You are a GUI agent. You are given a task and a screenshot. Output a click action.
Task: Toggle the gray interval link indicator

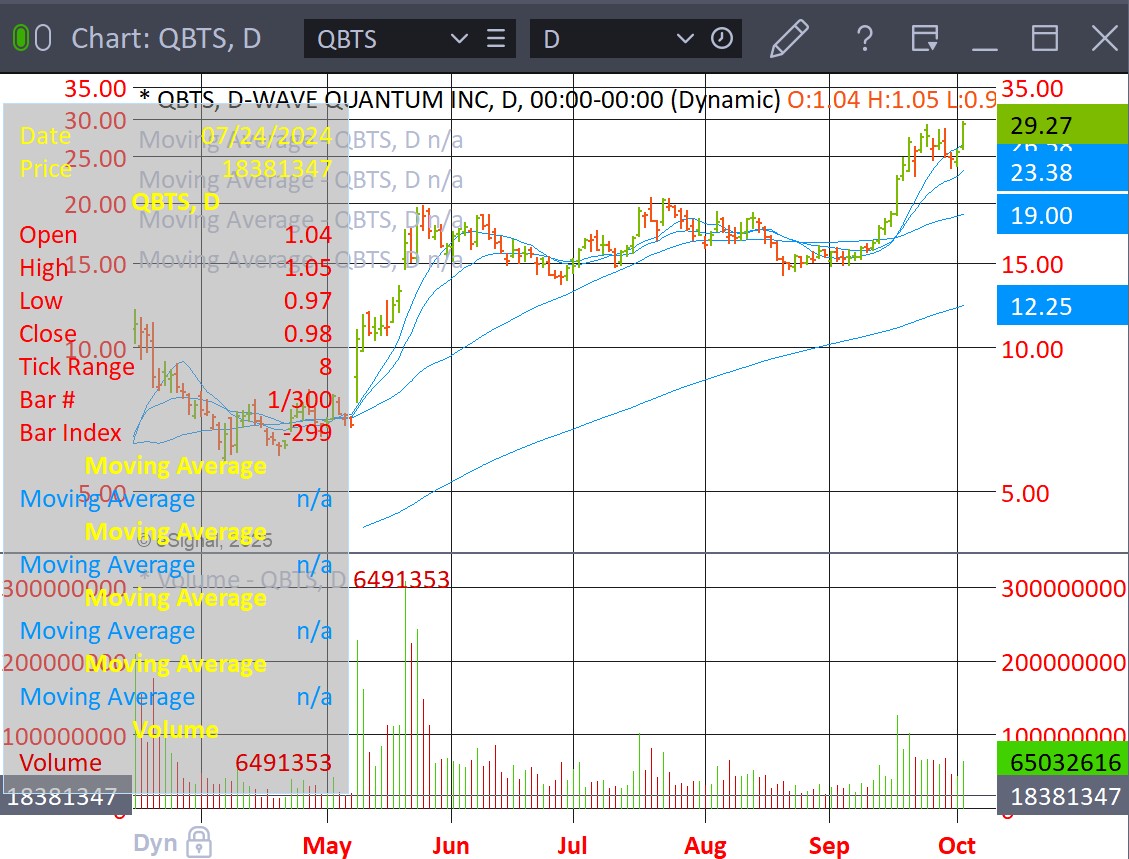click(x=43, y=39)
